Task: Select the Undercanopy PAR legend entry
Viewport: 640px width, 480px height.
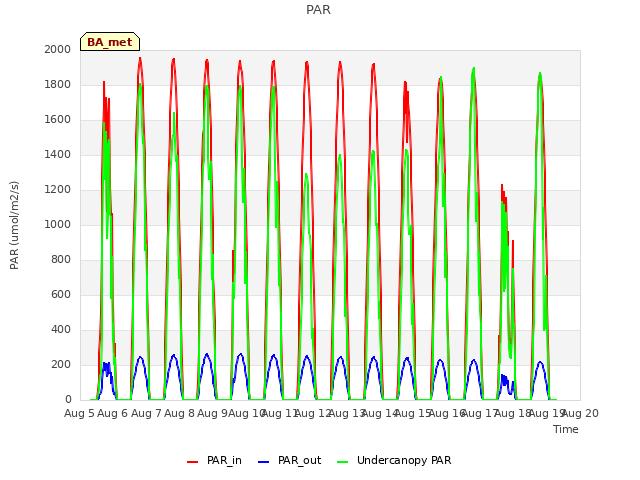Action: point(394,460)
